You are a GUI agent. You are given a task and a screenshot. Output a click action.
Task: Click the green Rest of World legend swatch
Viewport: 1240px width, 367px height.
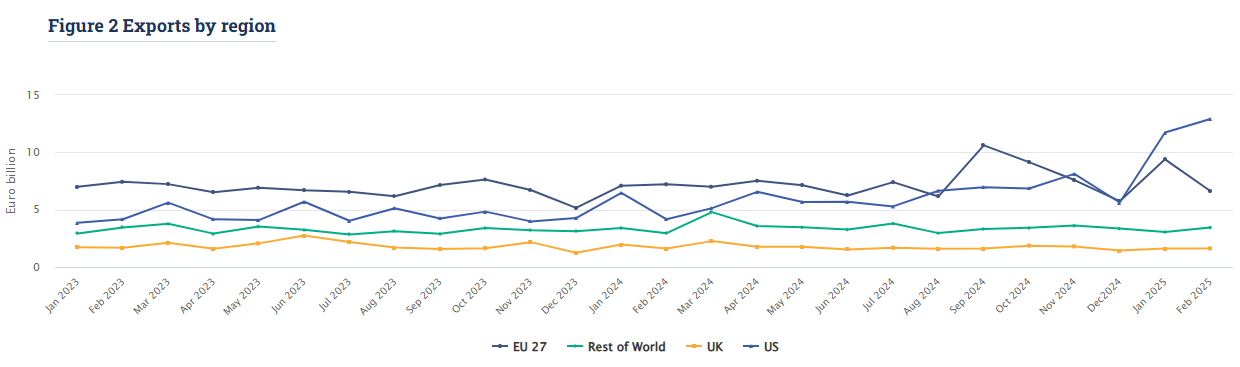tap(576, 347)
